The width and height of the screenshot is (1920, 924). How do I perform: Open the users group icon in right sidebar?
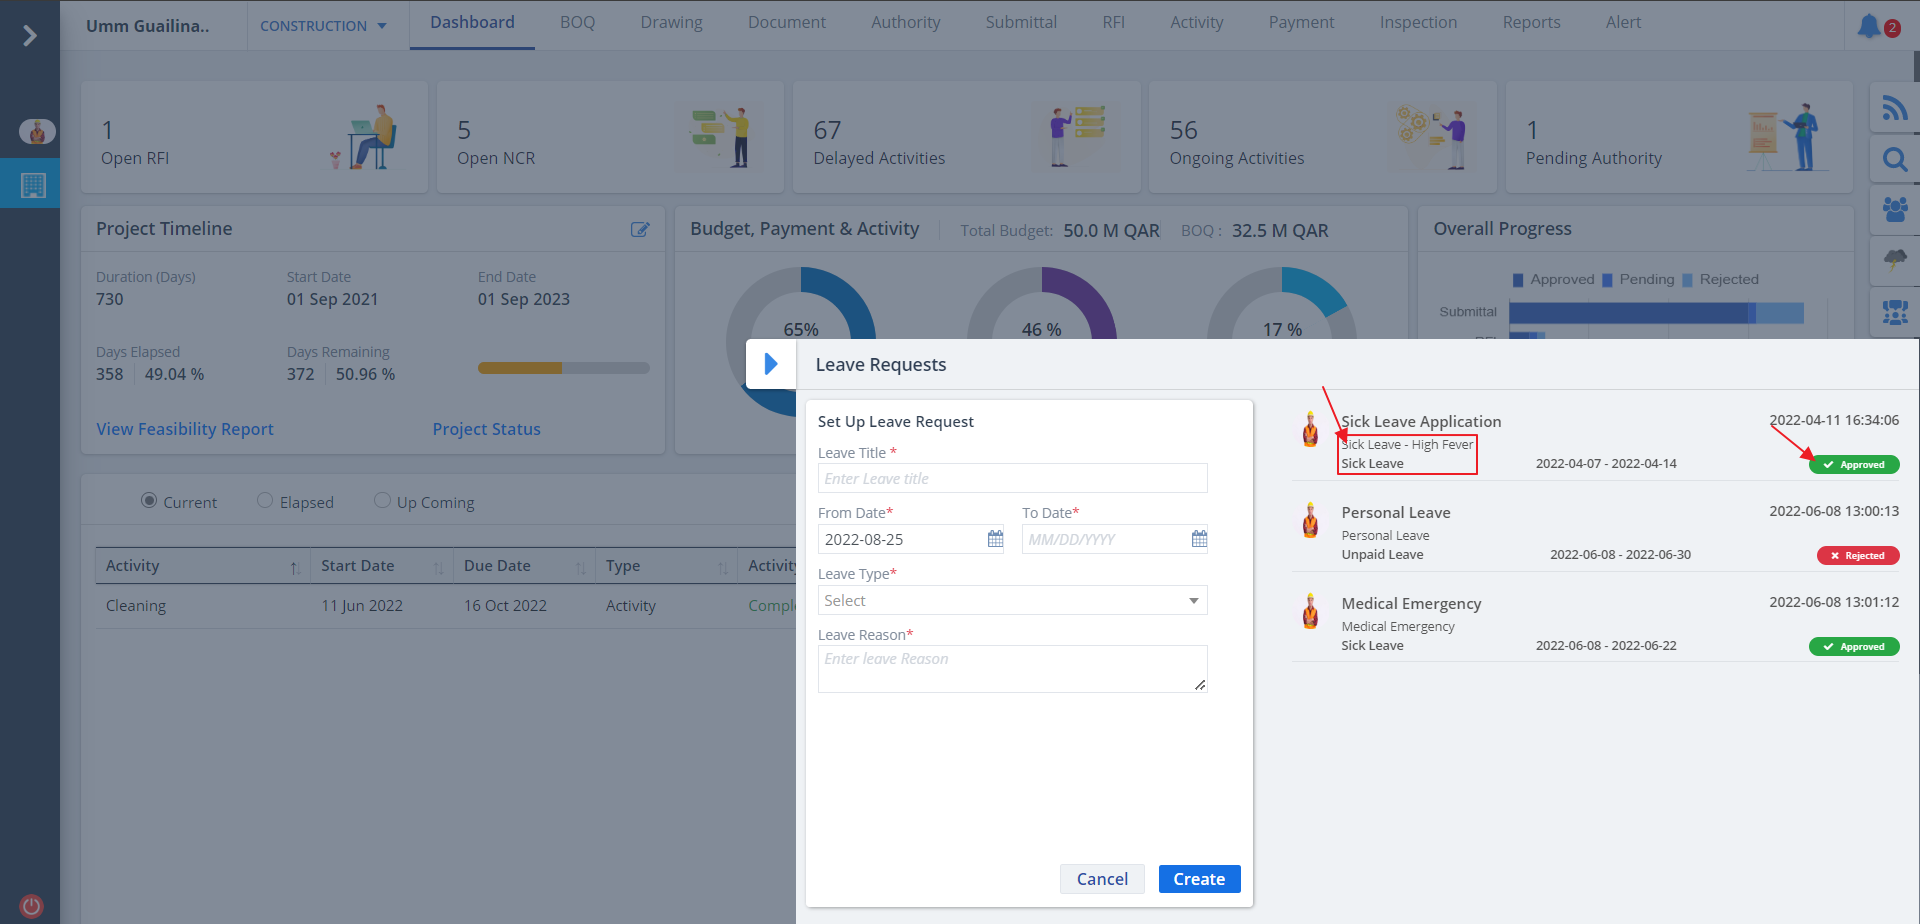click(x=1894, y=209)
